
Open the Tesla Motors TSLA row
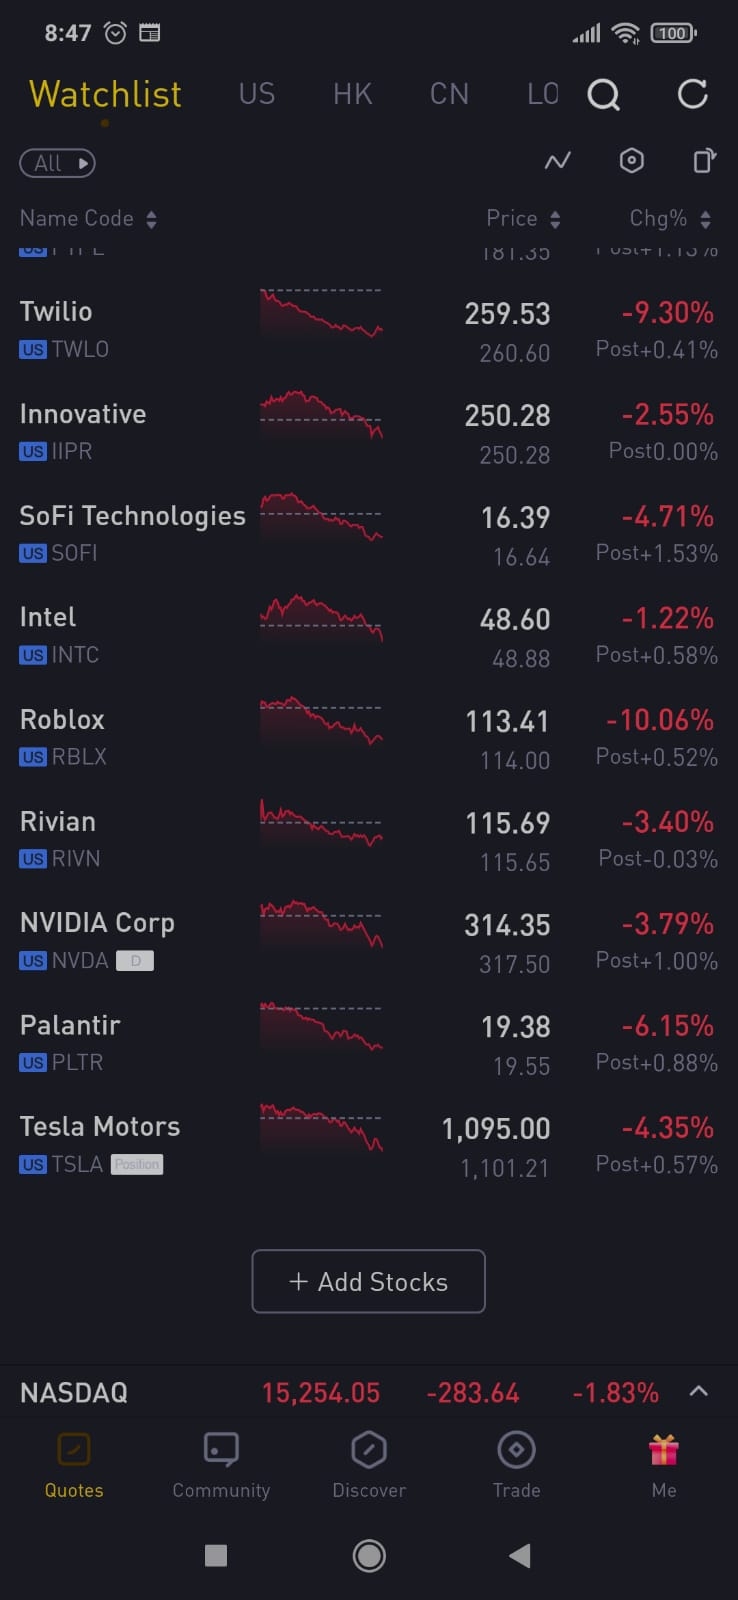click(x=100, y=1143)
